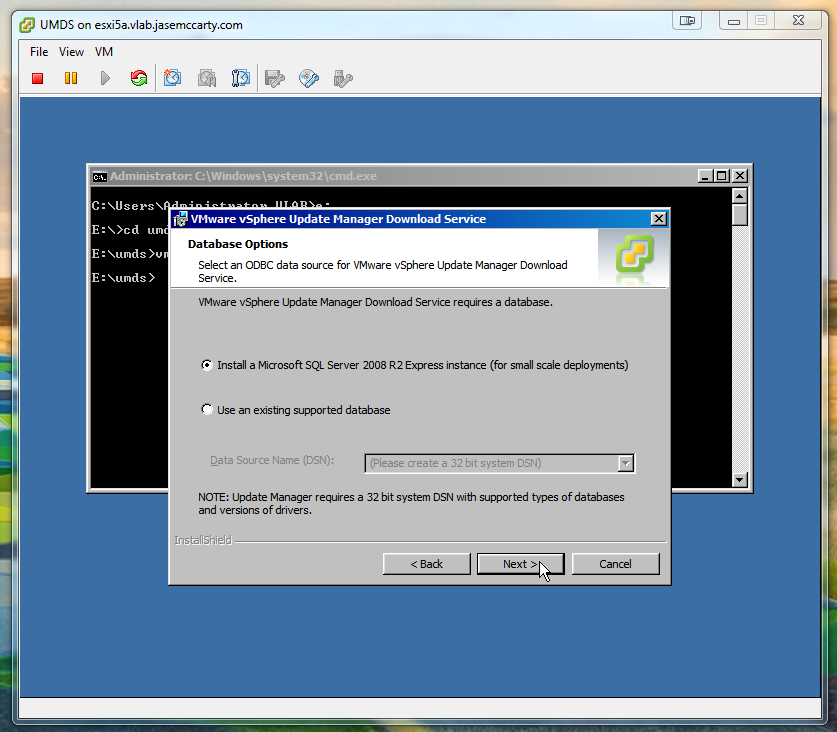Viewport: 837px width, 732px height.
Task: Open the Data Source Name dropdown arrow
Action: (626, 463)
